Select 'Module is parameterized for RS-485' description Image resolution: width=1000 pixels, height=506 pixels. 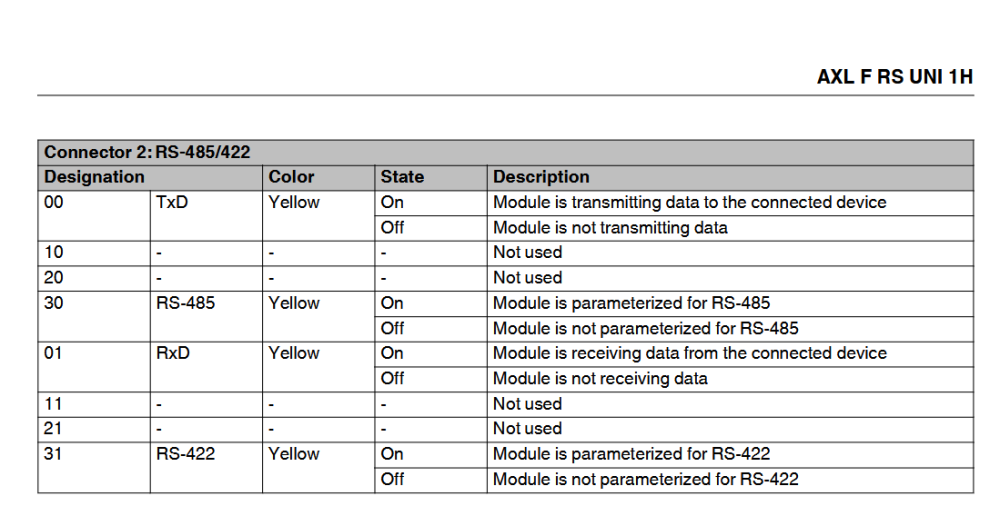[631, 303]
